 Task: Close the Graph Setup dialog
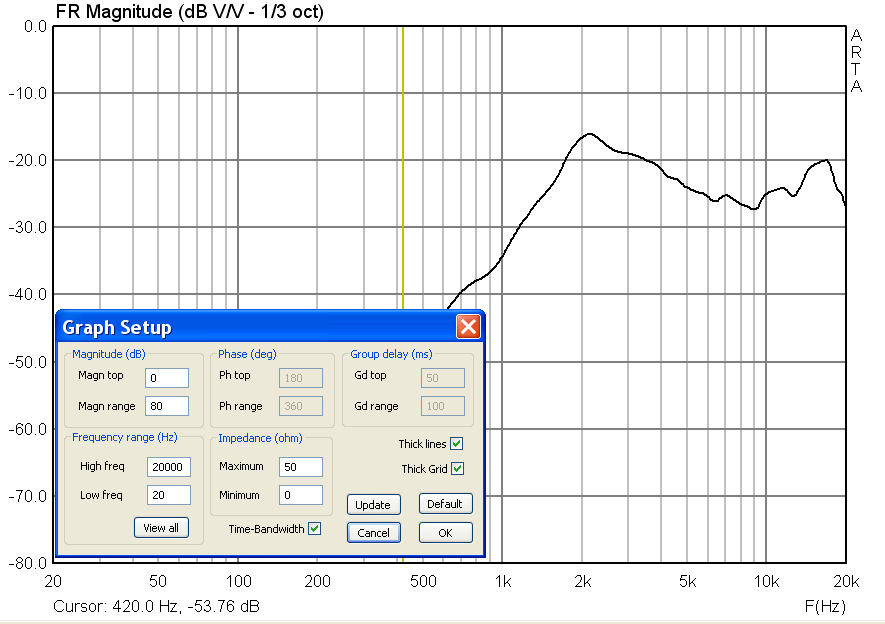[468, 327]
